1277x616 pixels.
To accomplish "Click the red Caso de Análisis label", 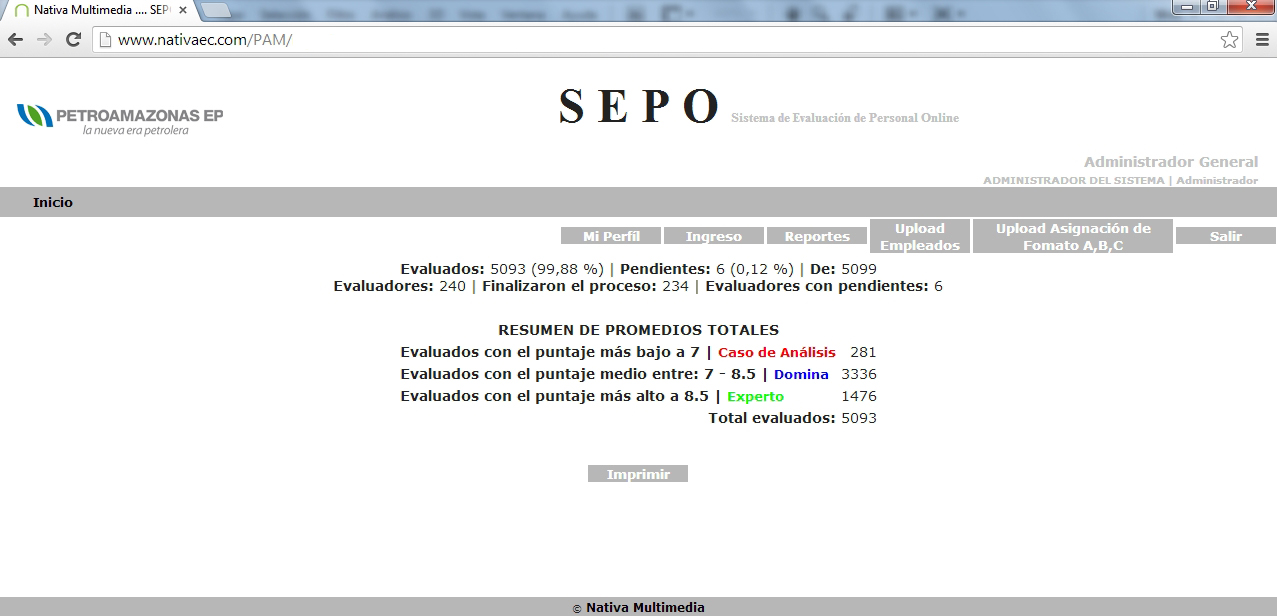I will [776, 353].
